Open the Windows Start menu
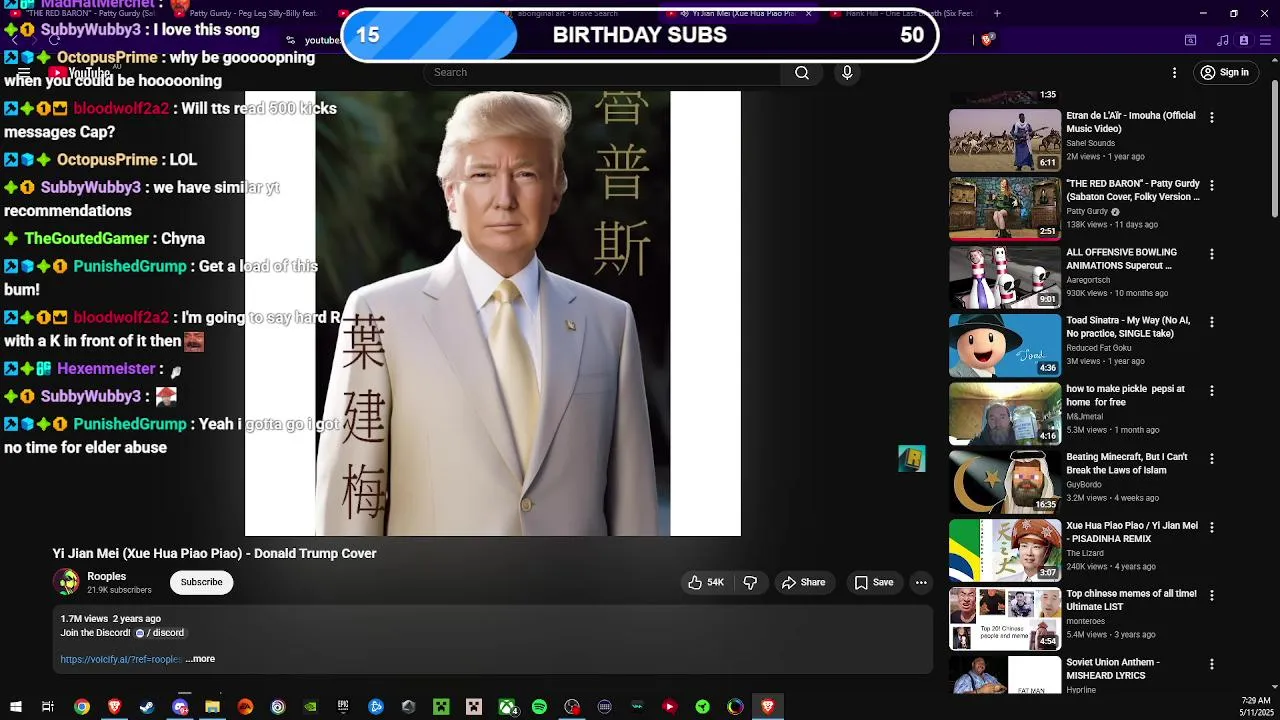The width and height of the screenshot is (1280, 720). pyautogui.click(x=16, y=707)
